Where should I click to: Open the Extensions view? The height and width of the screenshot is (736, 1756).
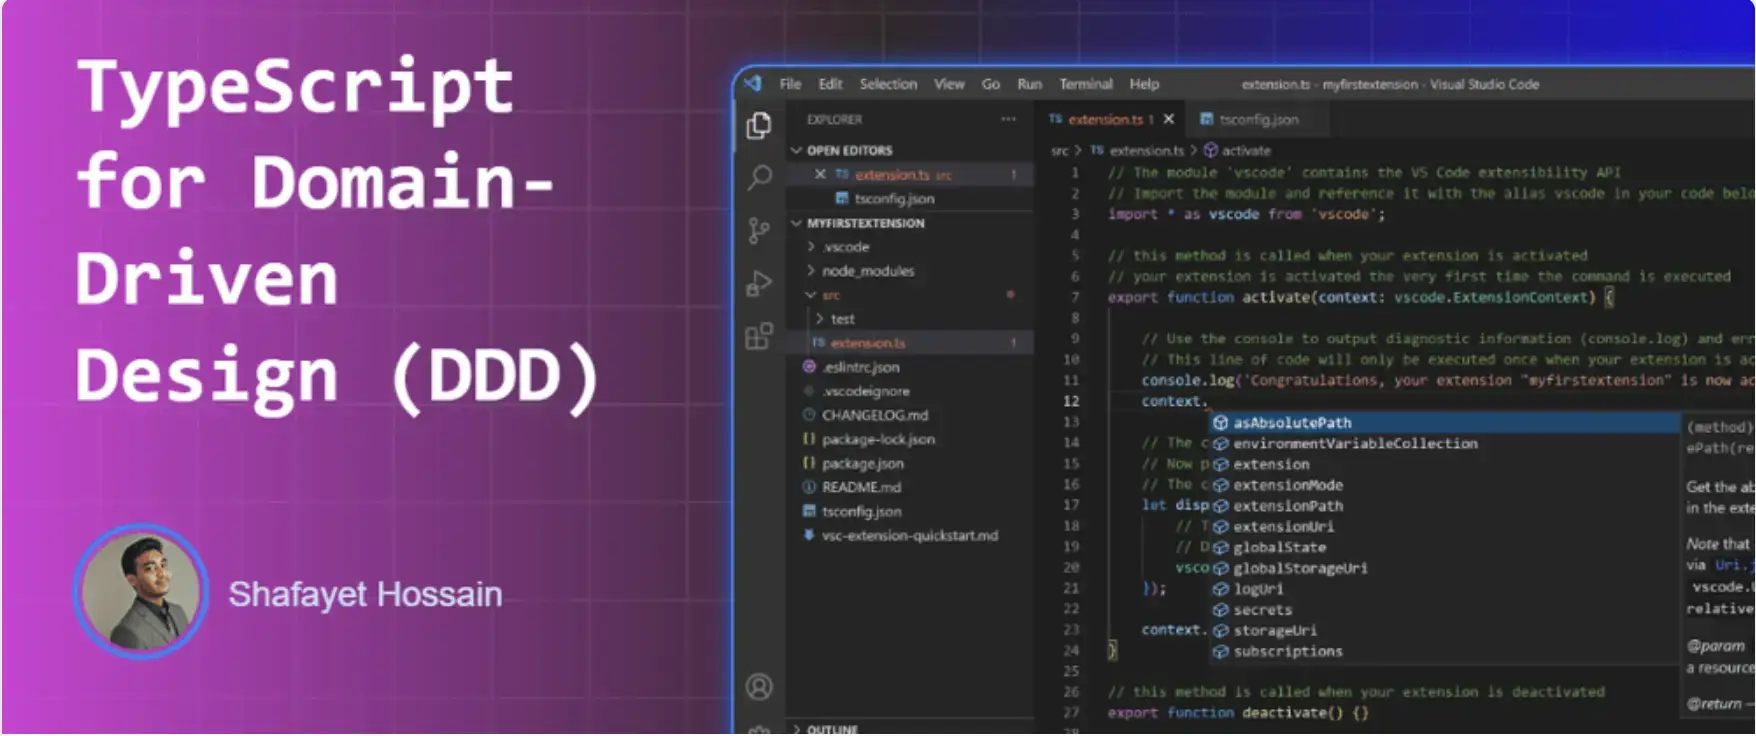point(759,336)
